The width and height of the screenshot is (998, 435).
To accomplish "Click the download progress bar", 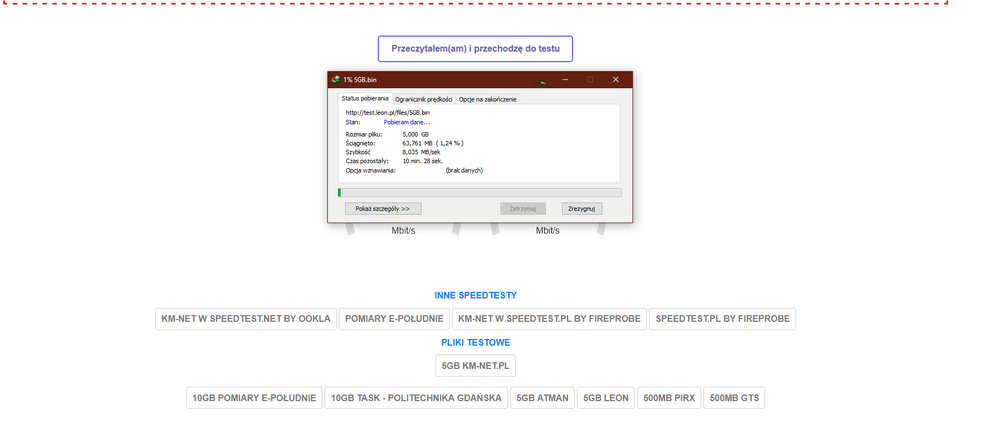I will (480, 192).
